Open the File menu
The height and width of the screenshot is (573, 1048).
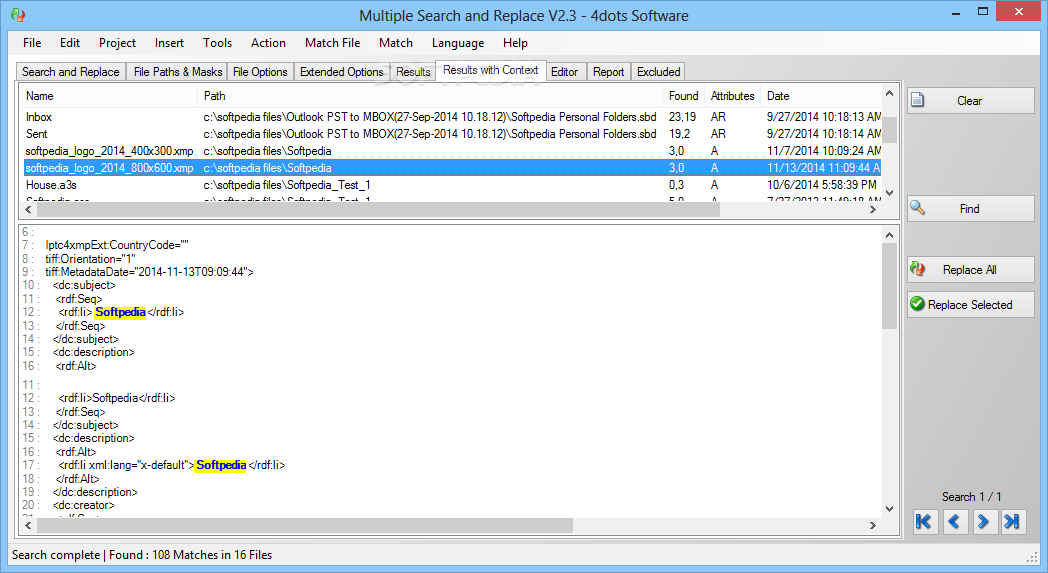click(x=32, y=43)
